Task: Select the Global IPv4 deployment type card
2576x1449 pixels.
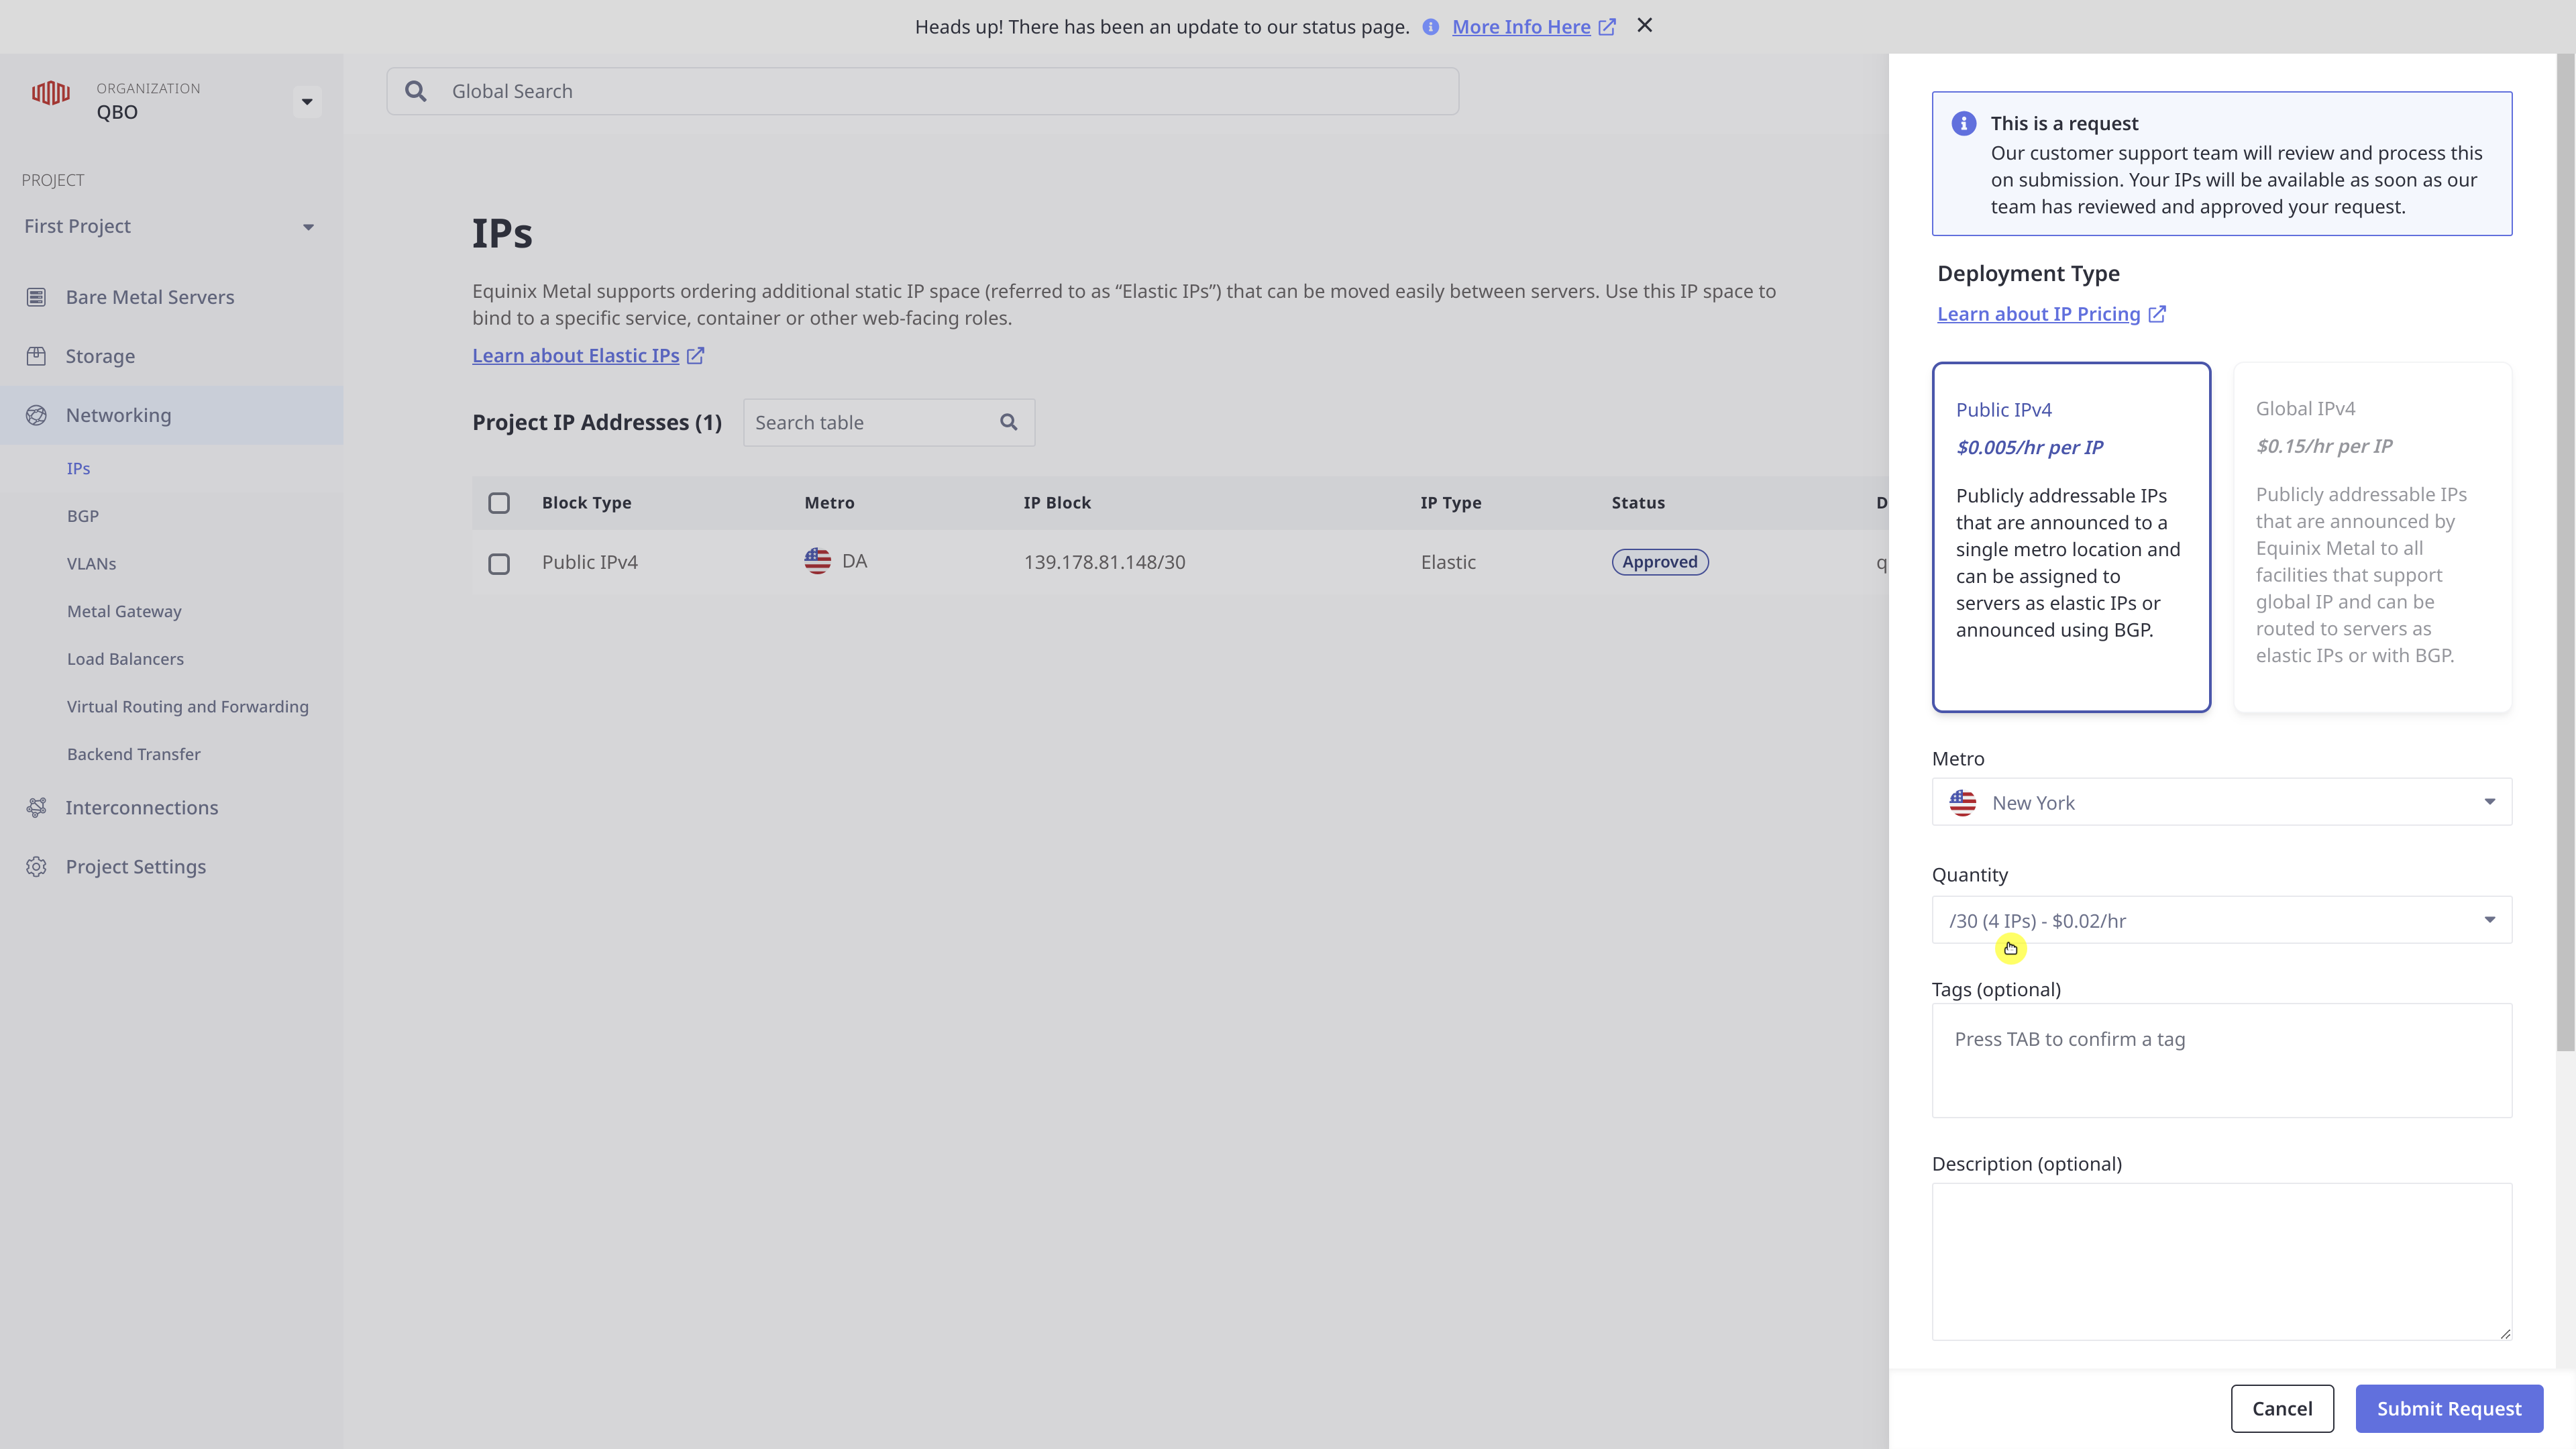Action: pyautogui.click(x=2372, y=538)
